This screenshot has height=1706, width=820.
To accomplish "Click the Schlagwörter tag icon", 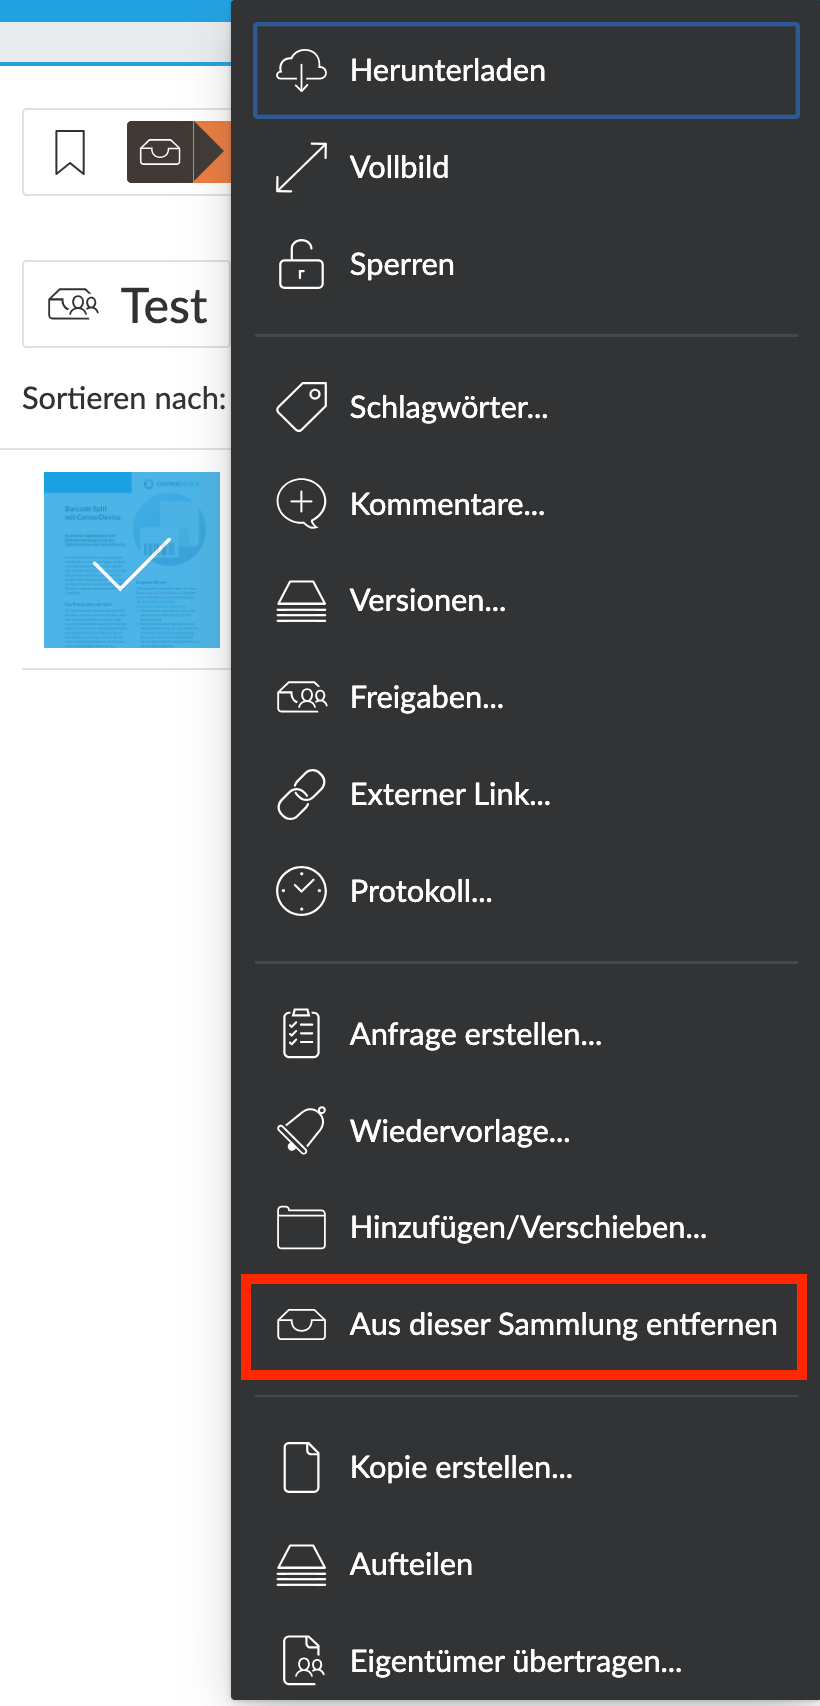I will [301, 407].
